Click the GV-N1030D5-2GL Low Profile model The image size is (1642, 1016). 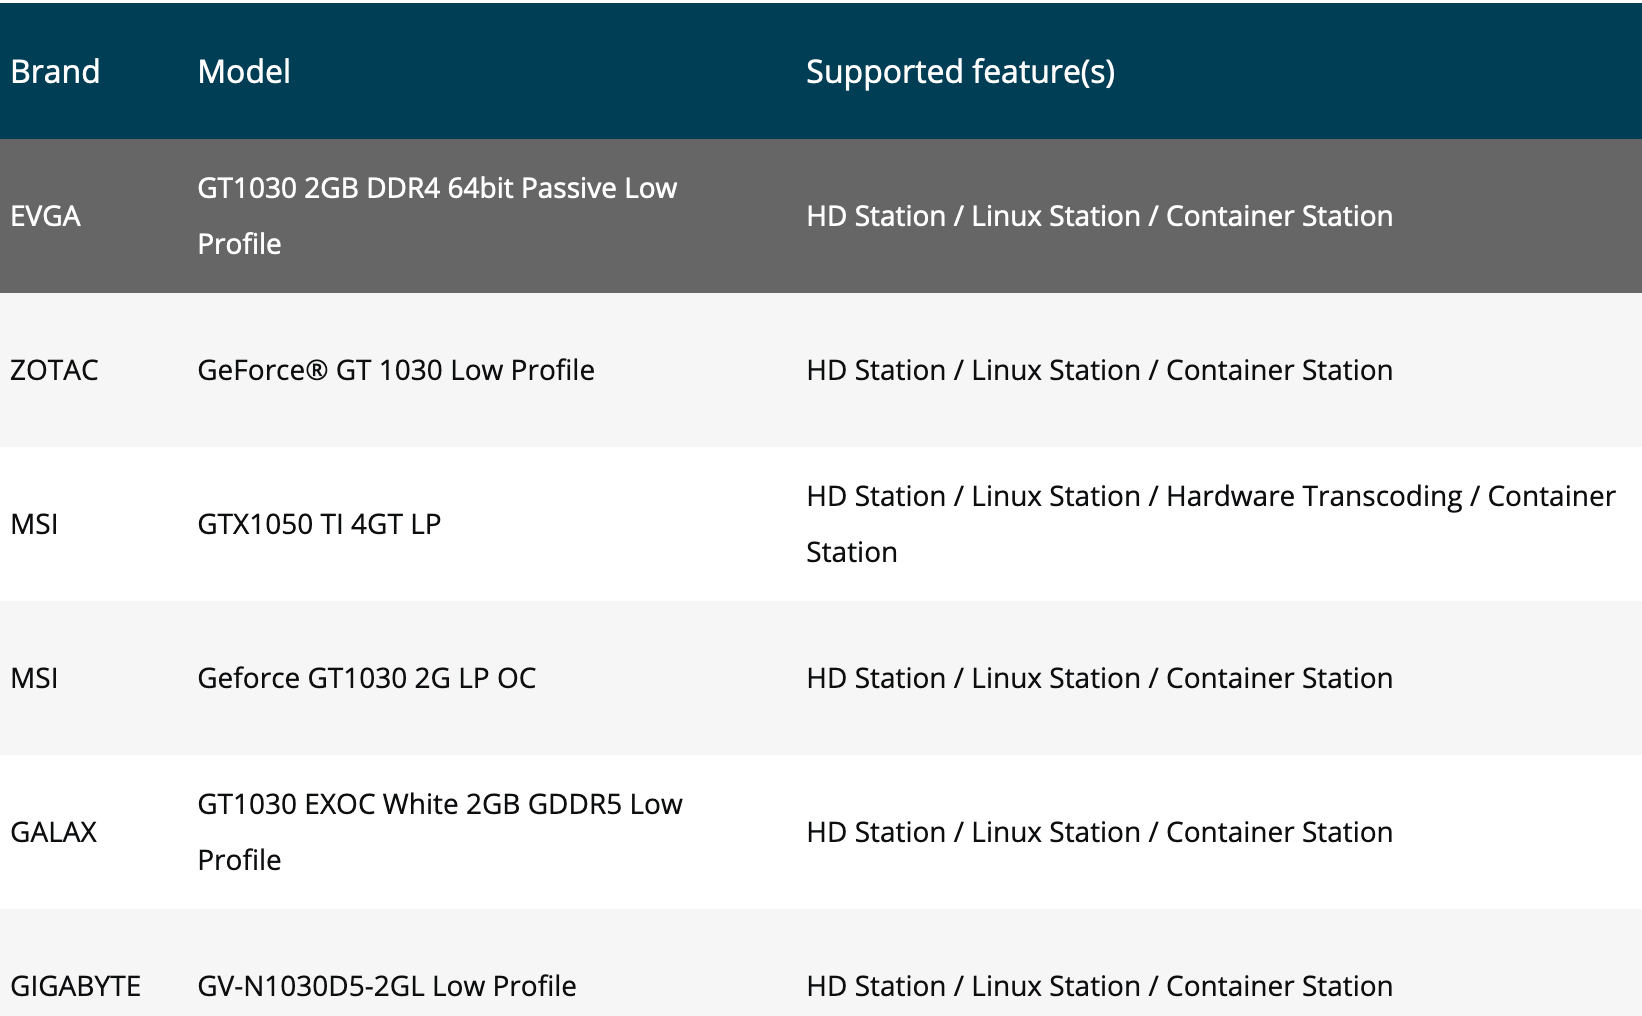click(x=387, y=986)
